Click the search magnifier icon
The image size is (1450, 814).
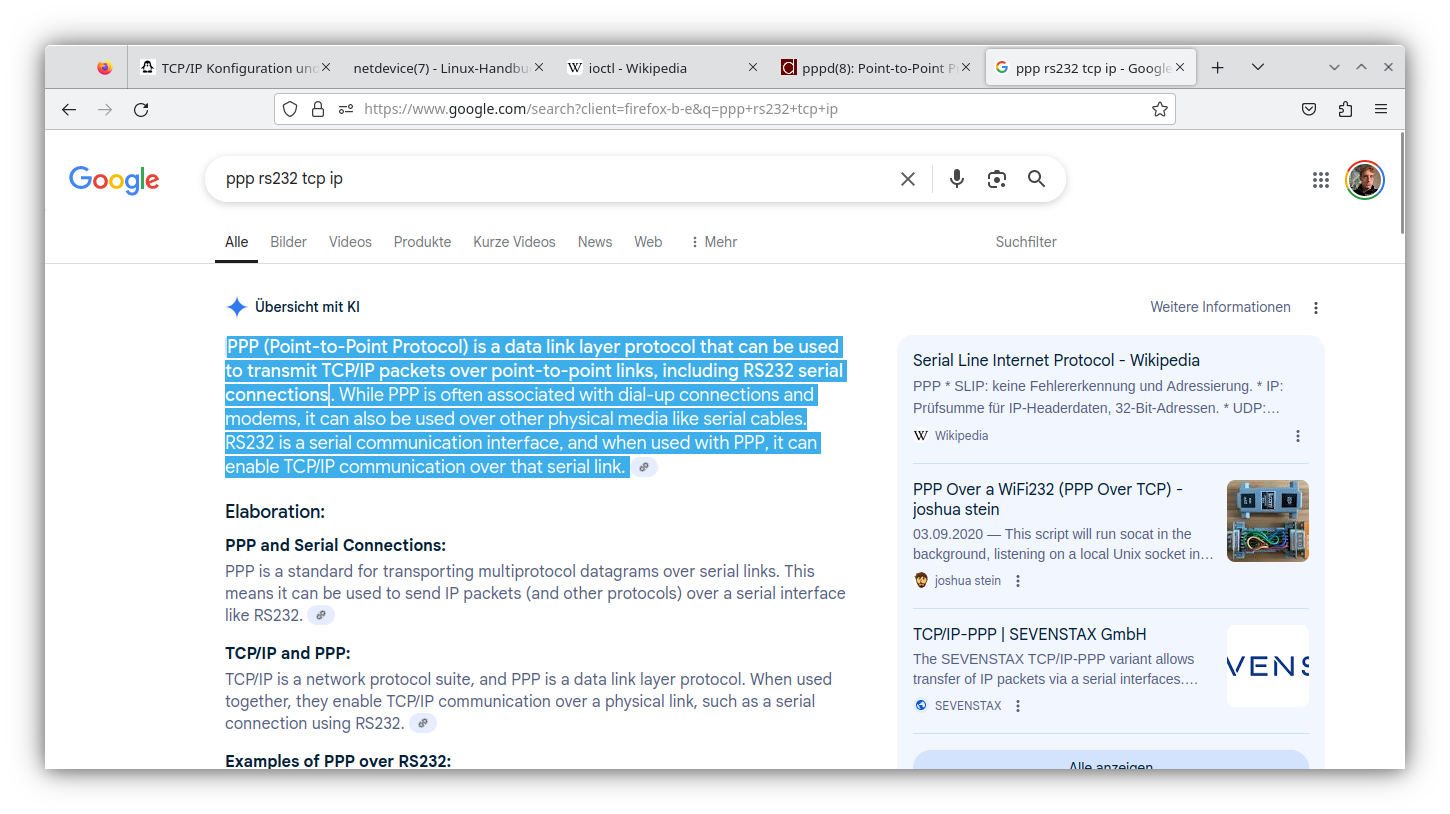(1036, 178)
